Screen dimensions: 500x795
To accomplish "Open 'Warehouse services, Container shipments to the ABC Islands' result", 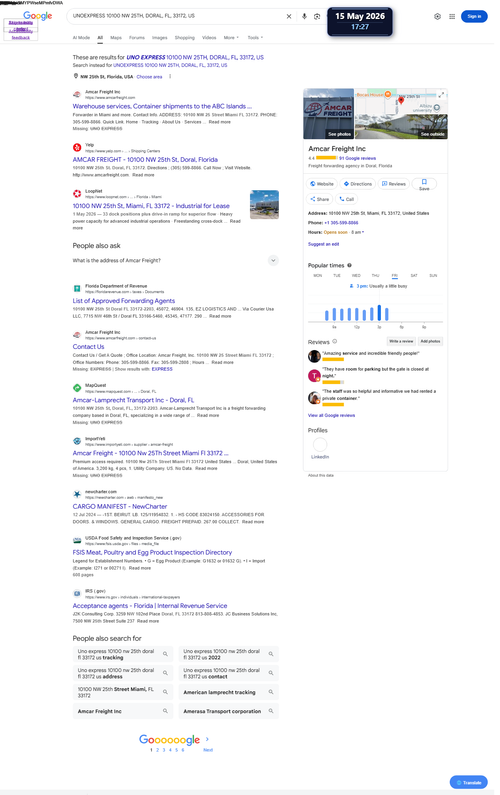I will pyautogui.click(x=162, y=106).
